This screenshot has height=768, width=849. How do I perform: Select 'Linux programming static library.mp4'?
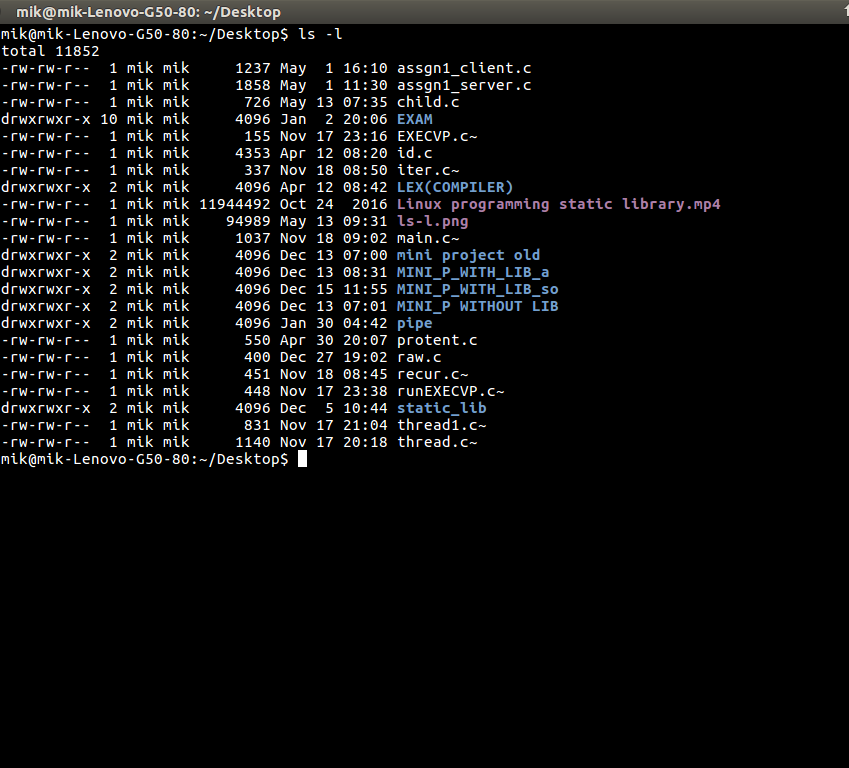(x=560, y=203)
